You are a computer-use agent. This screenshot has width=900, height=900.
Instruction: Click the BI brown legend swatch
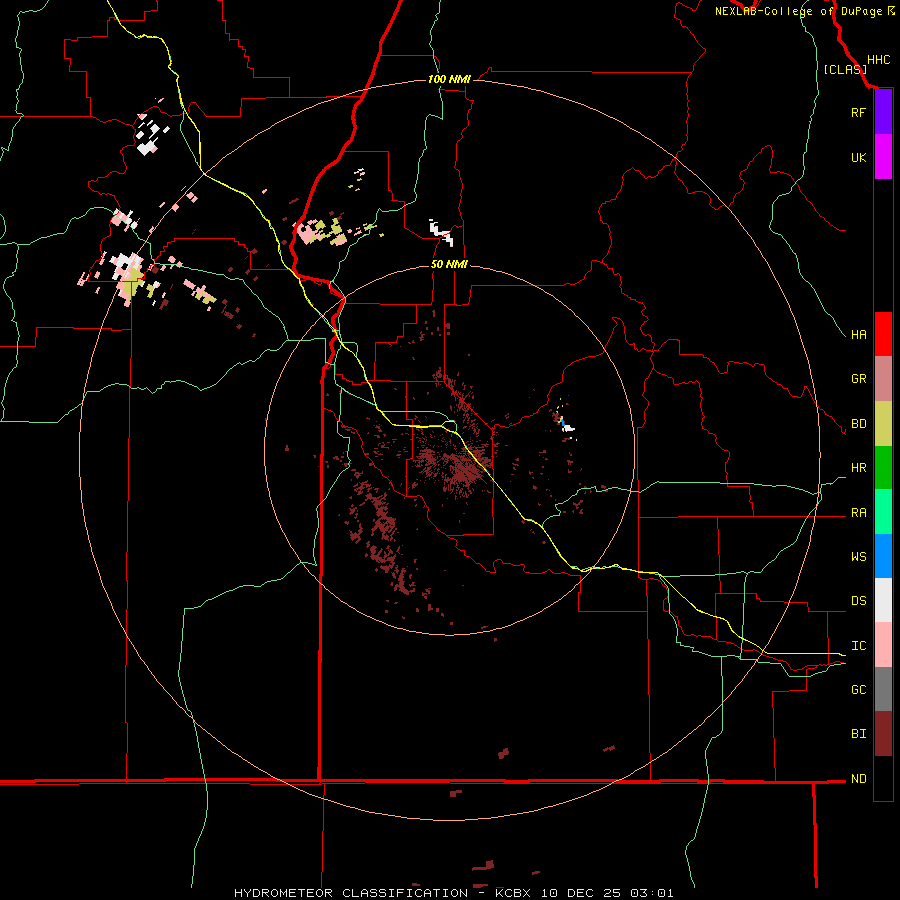click(x=883, y=734)
